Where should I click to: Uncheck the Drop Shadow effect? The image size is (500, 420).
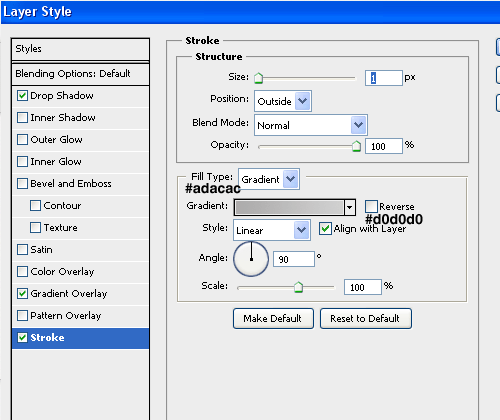pos(22,96)
